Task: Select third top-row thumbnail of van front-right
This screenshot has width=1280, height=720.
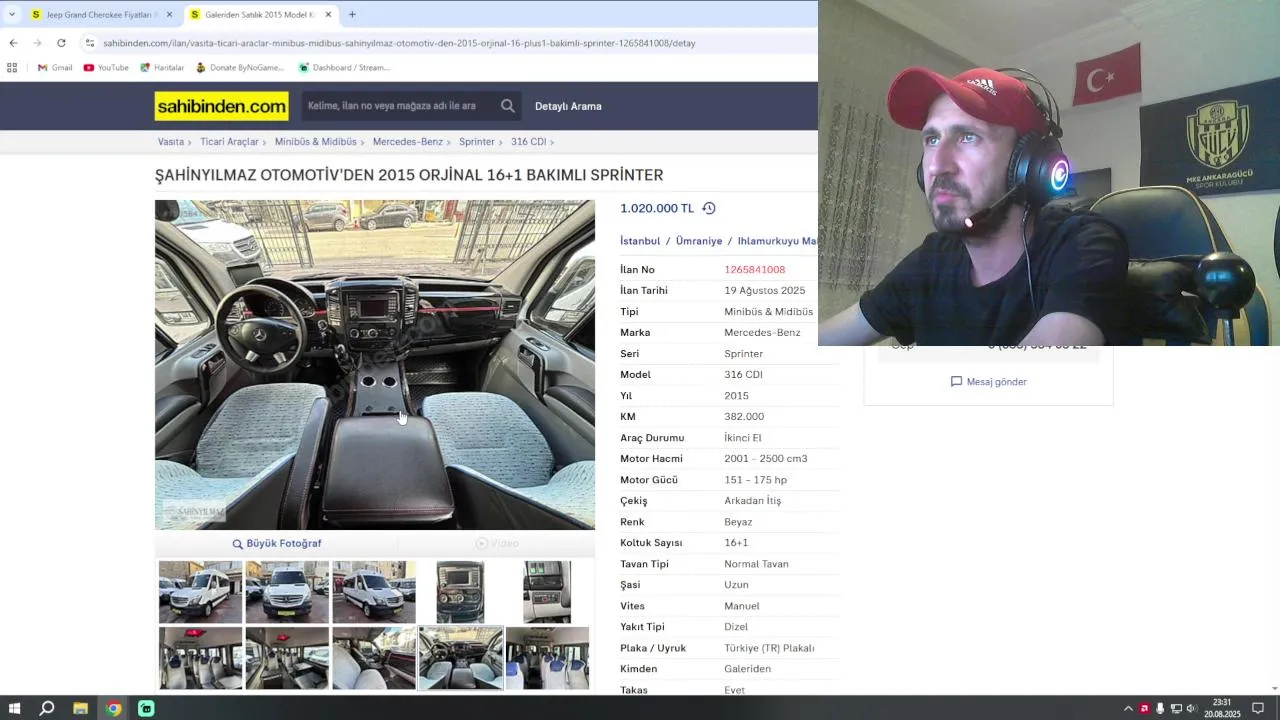Action: click(x=374, y=592)
